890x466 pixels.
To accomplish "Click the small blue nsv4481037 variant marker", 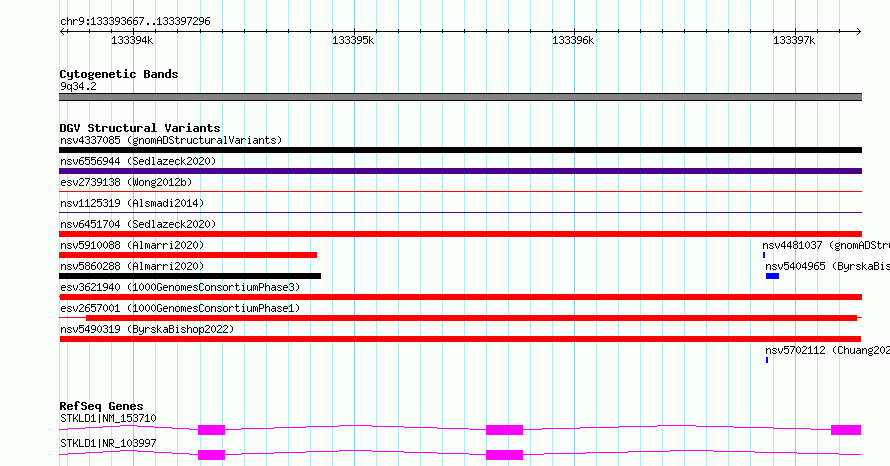I will (764, 255).
